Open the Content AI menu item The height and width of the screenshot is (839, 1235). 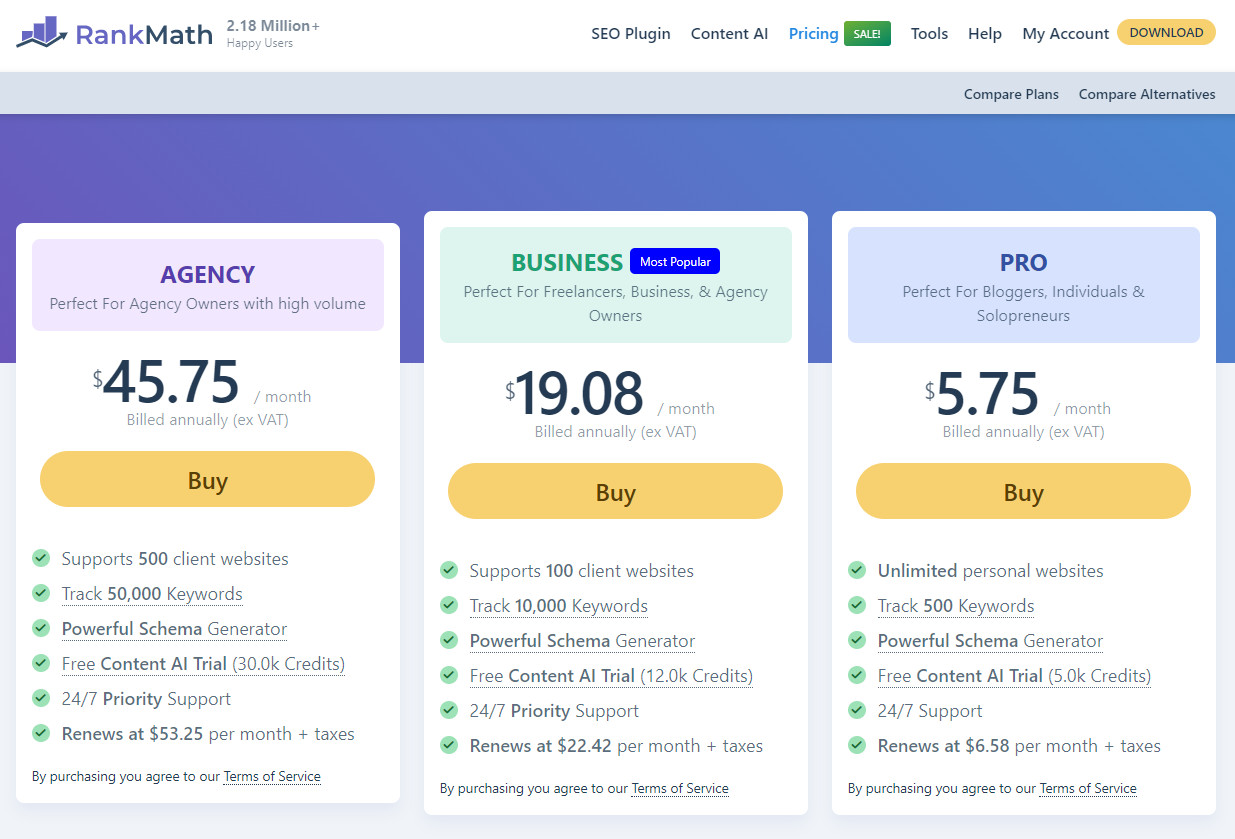tap(729, 33)
